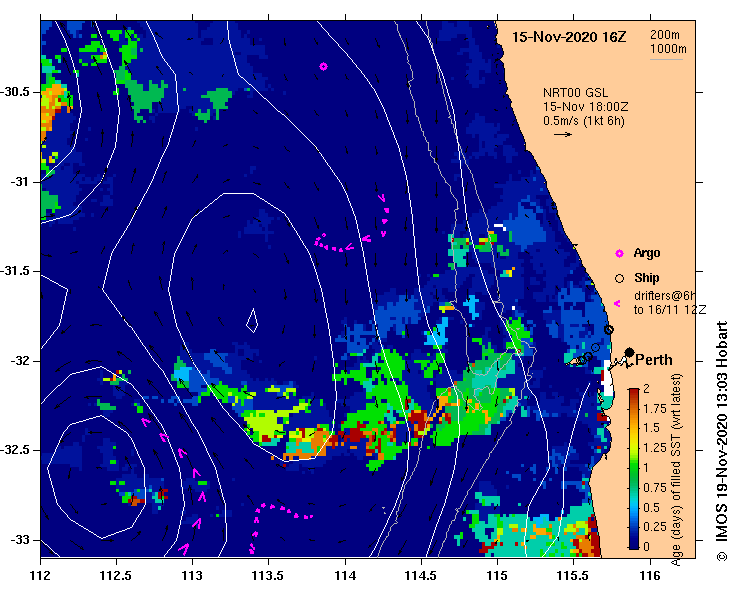The height and width of the screenshot is (592, 739).
Task: Click the color bar value 1.5
Action: [651, 428]
